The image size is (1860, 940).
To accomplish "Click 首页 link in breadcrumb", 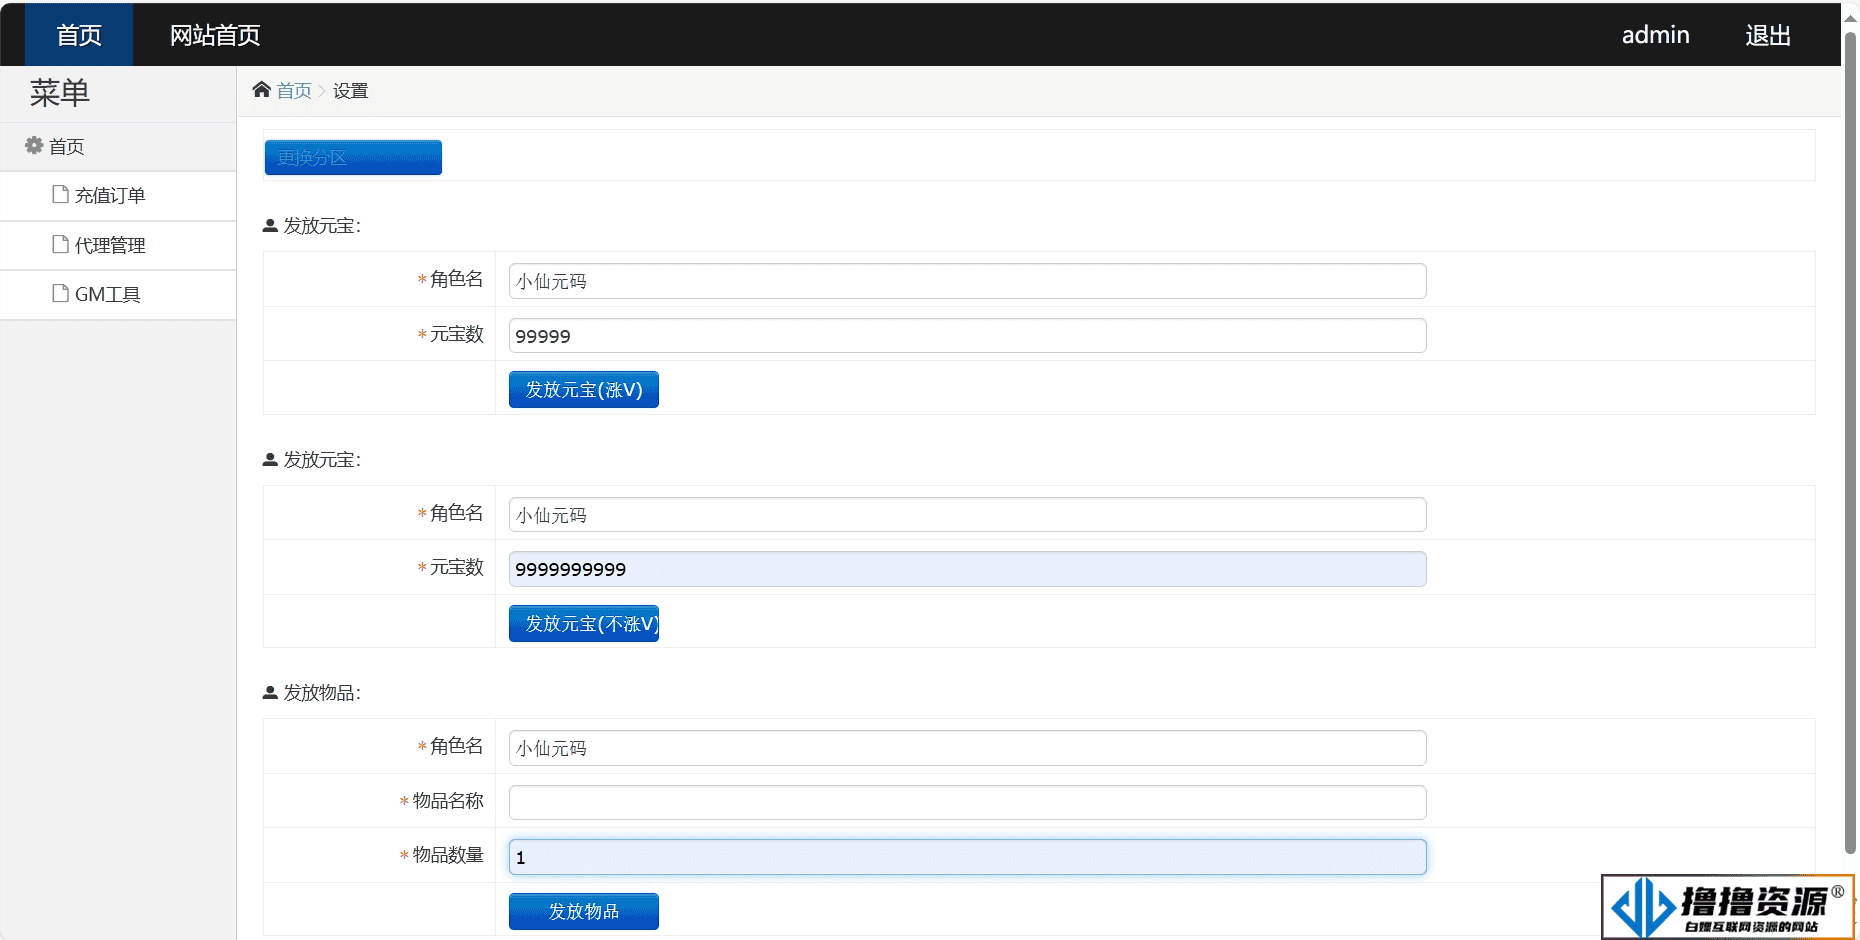I will click(x=294, y=91).
